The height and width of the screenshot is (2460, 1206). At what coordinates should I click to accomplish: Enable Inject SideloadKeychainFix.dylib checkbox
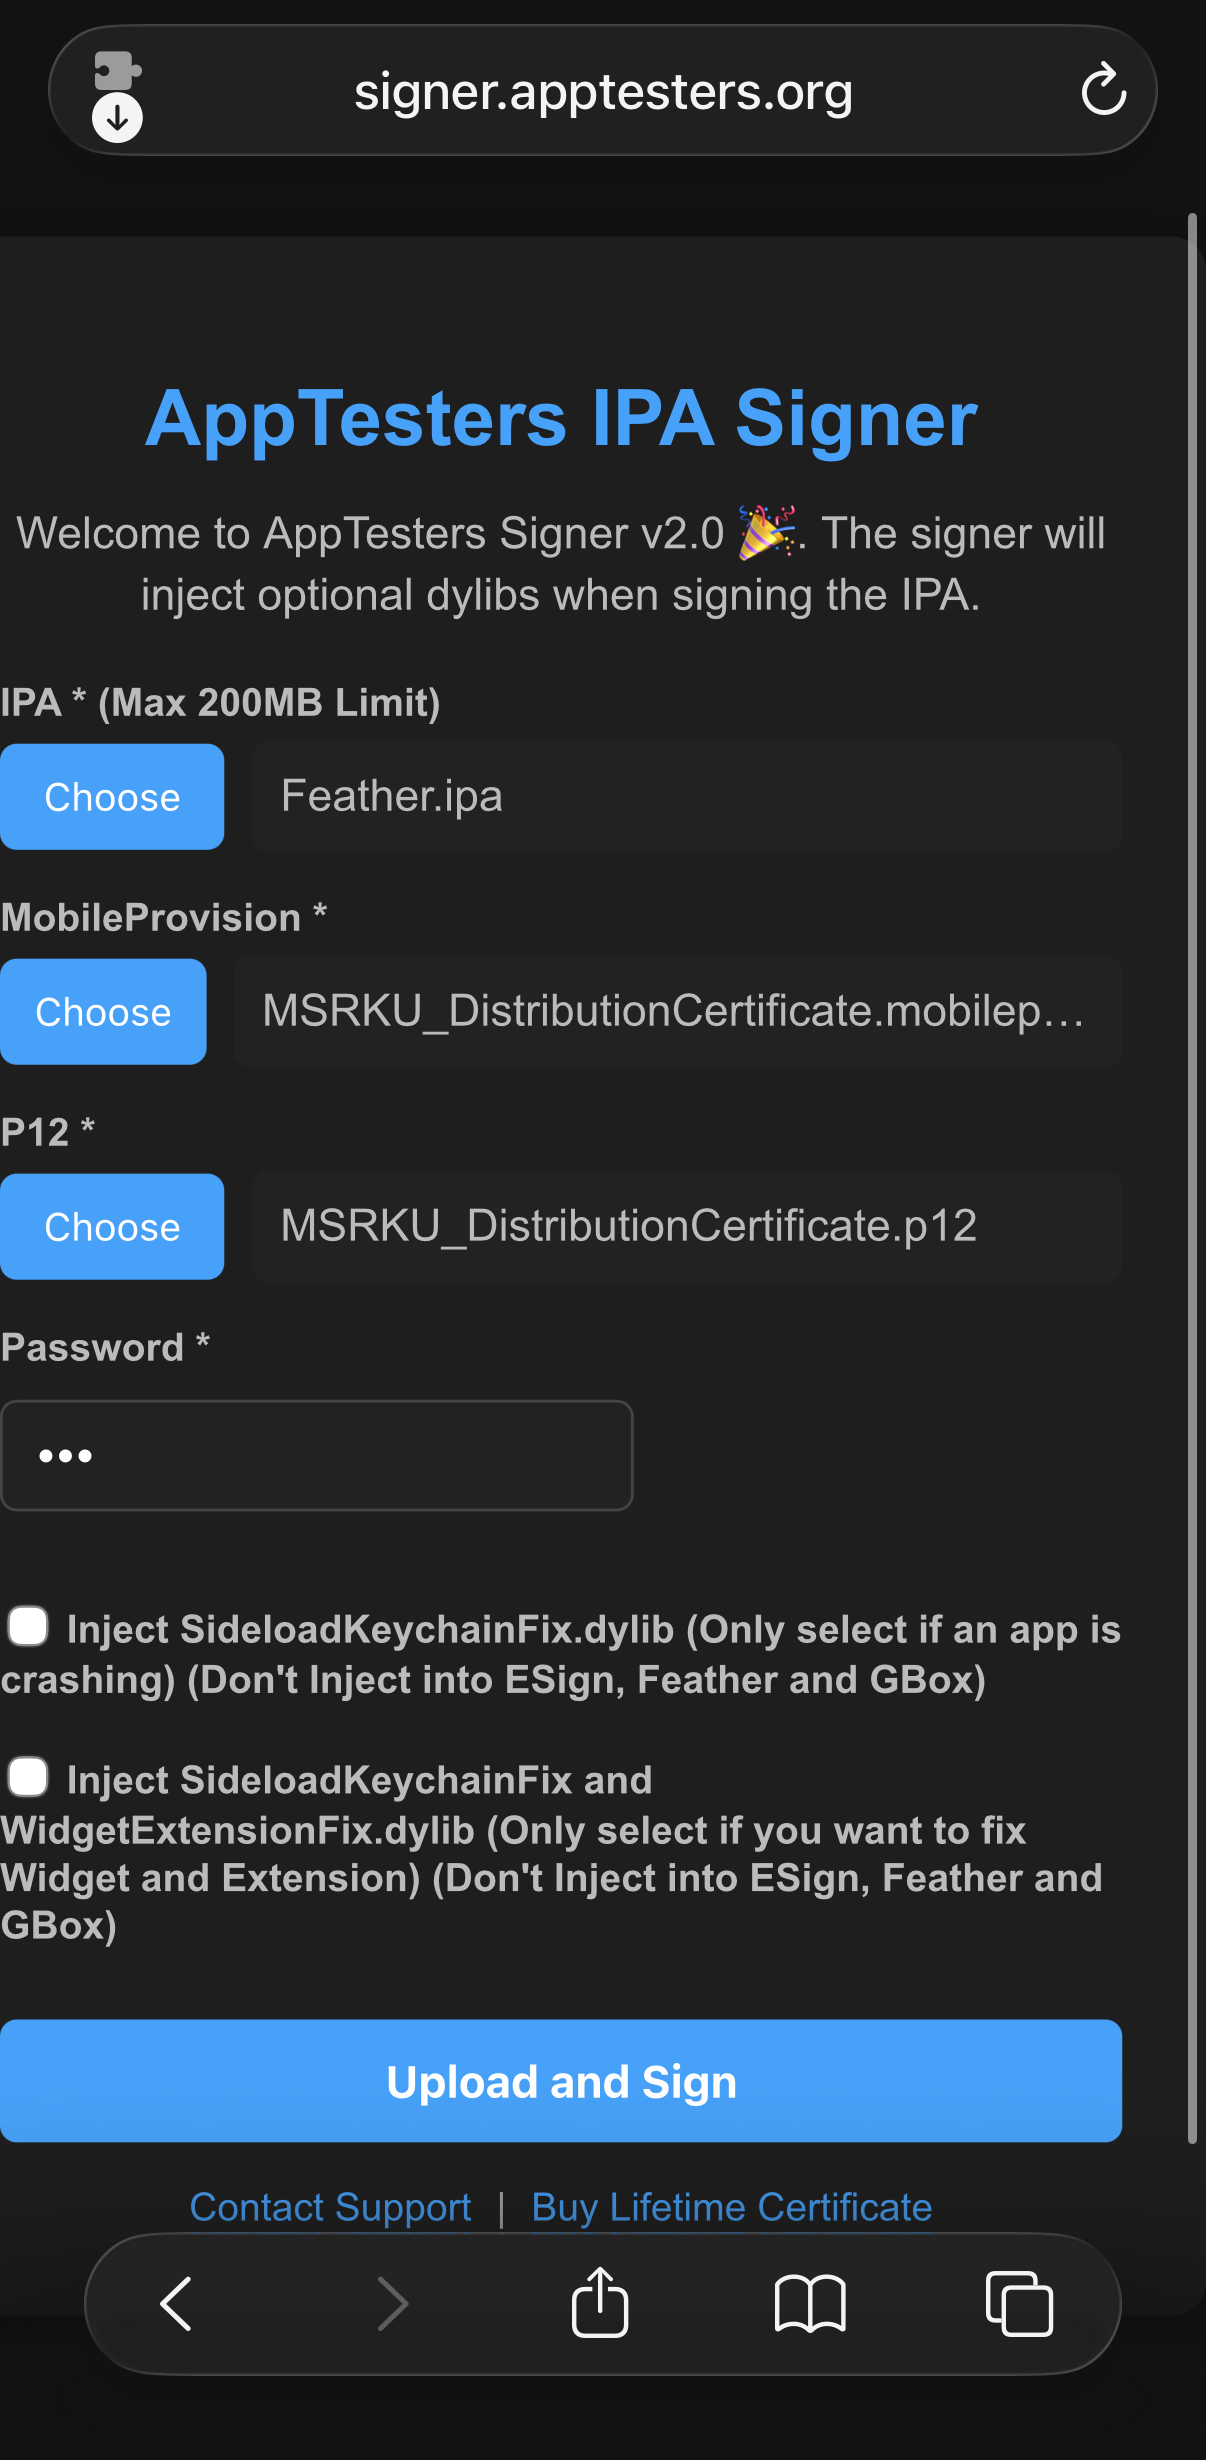[x=28, y=1627]
